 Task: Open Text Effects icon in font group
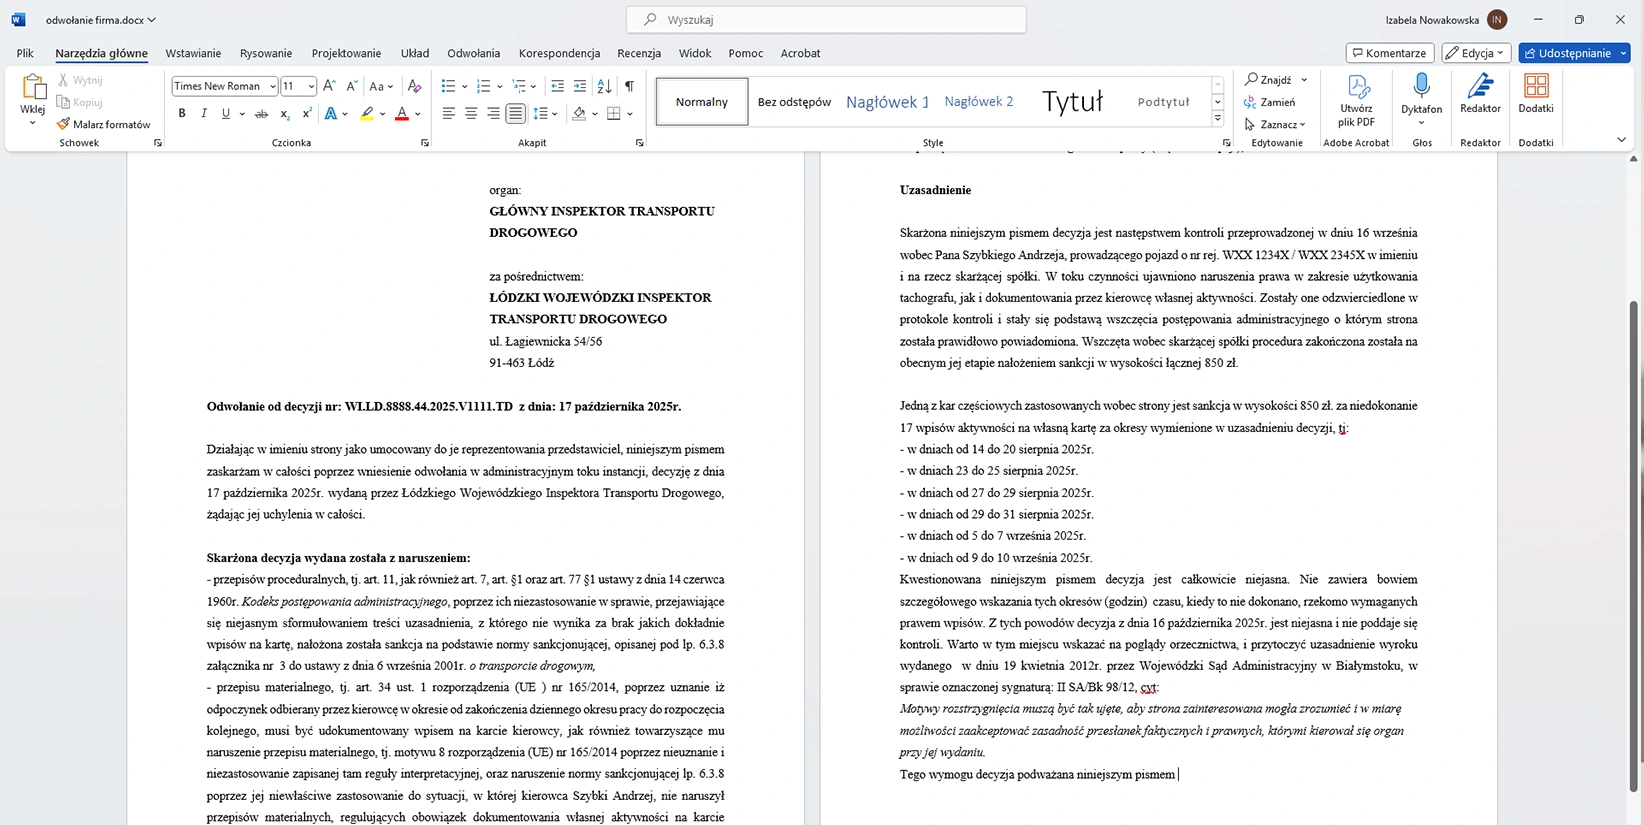coord(331,114)
